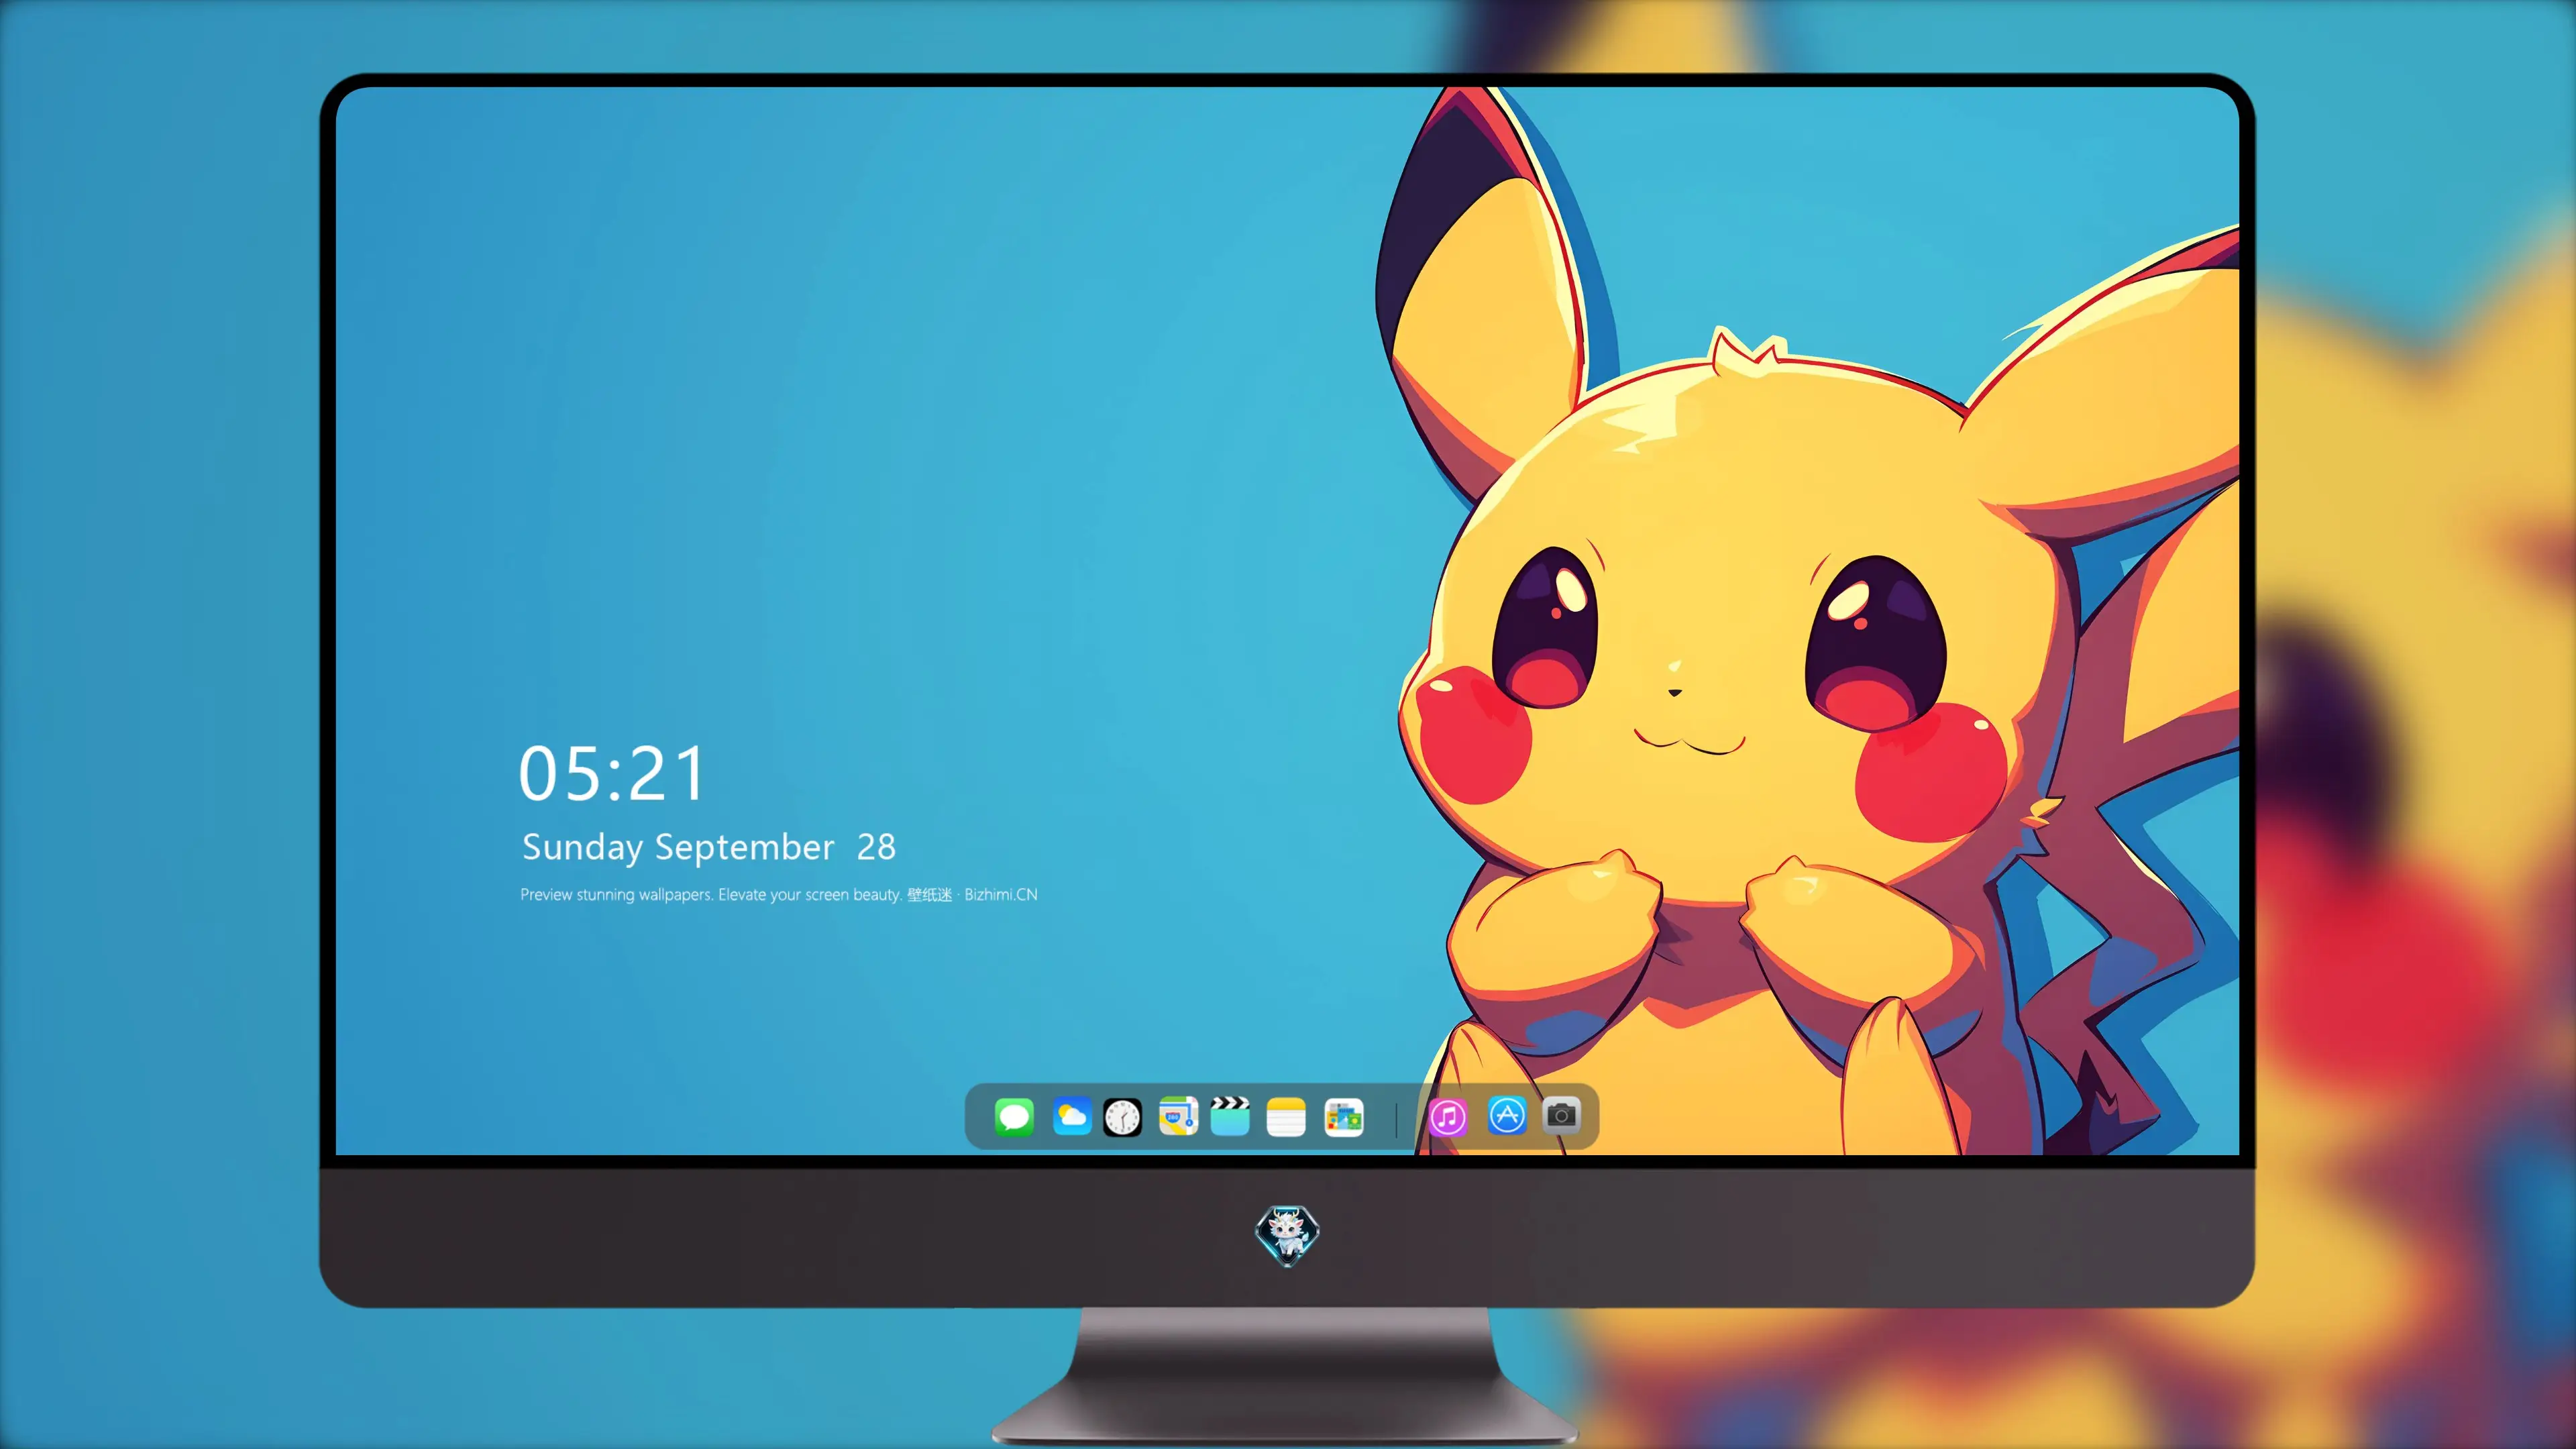Click the 05:21 clock display
Viewport: 2576px width, 1449px height.
point(612,773)
